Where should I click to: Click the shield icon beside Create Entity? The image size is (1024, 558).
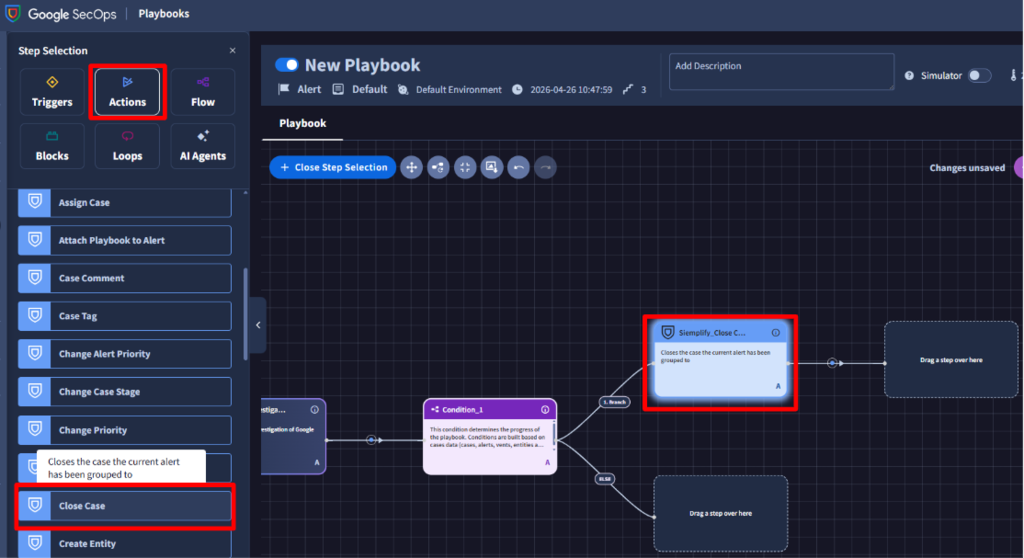pos(35,544)
